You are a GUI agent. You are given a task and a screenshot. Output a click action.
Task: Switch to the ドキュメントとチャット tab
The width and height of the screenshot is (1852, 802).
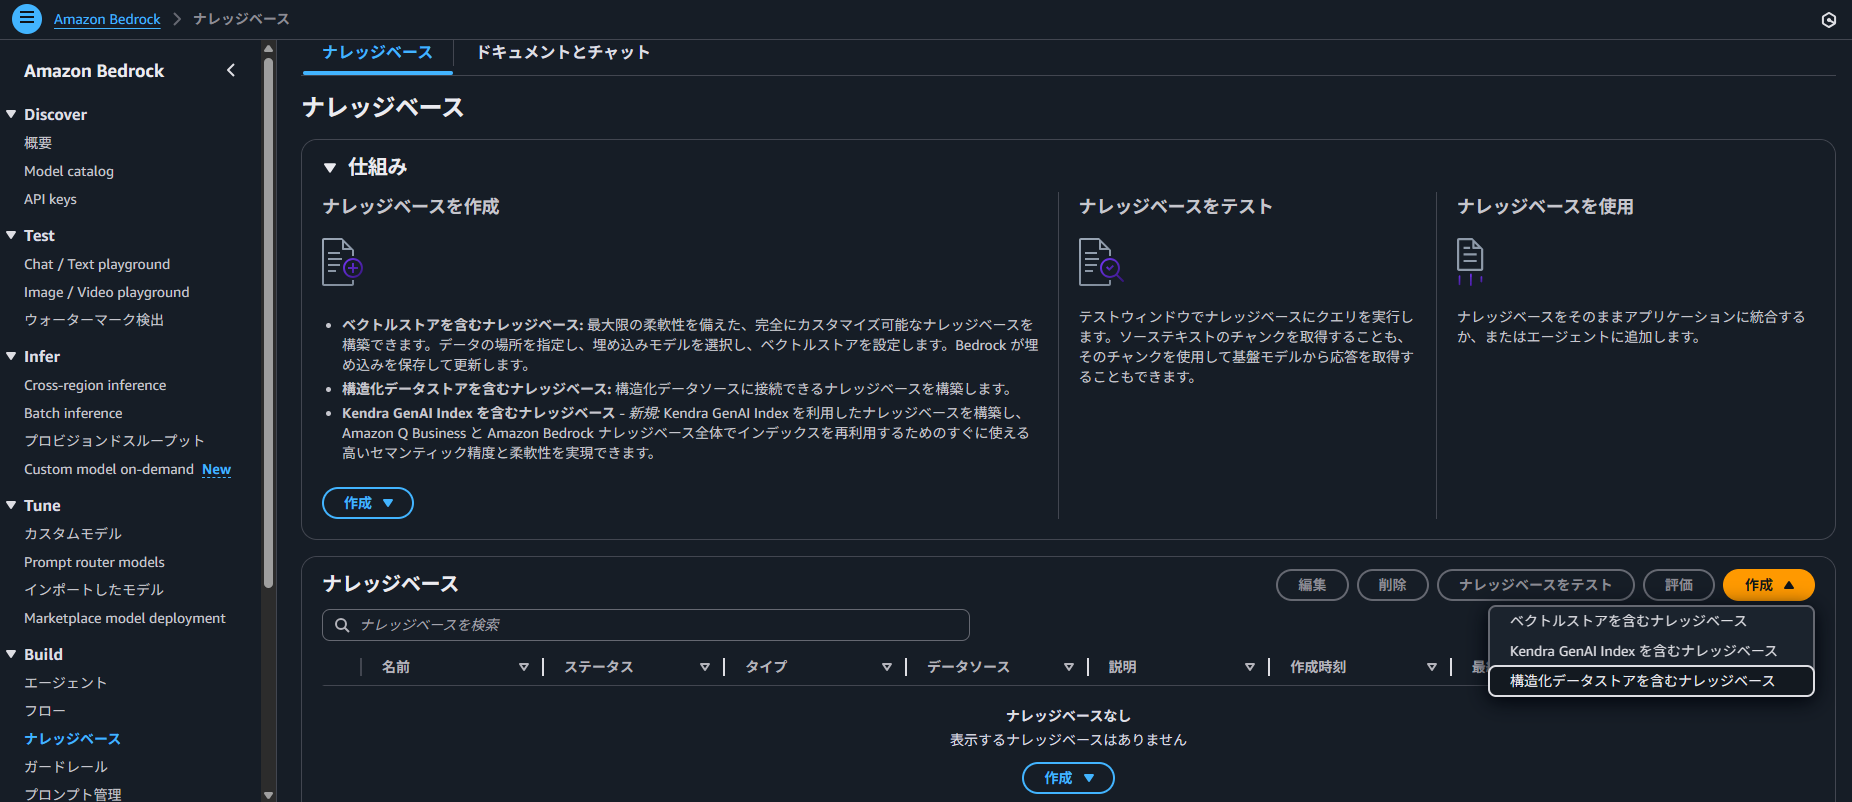563,53
